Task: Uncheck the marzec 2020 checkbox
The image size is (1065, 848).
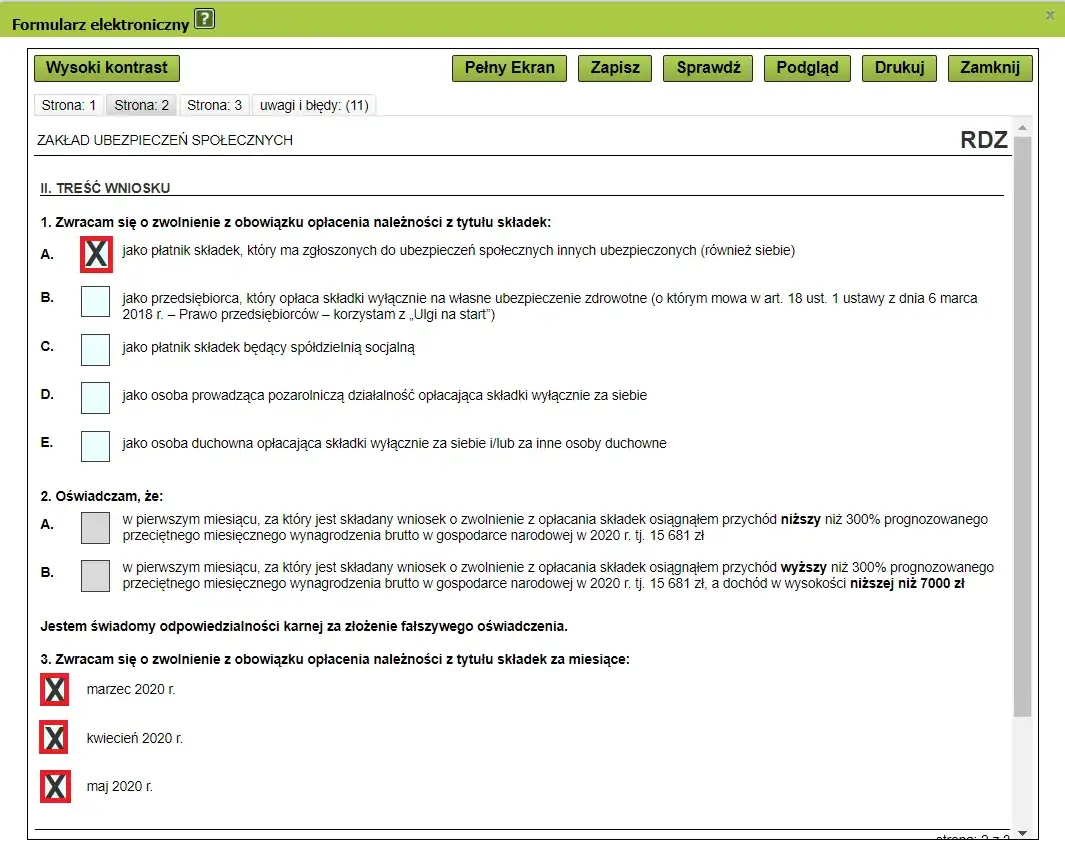Action: coord(54,689)
